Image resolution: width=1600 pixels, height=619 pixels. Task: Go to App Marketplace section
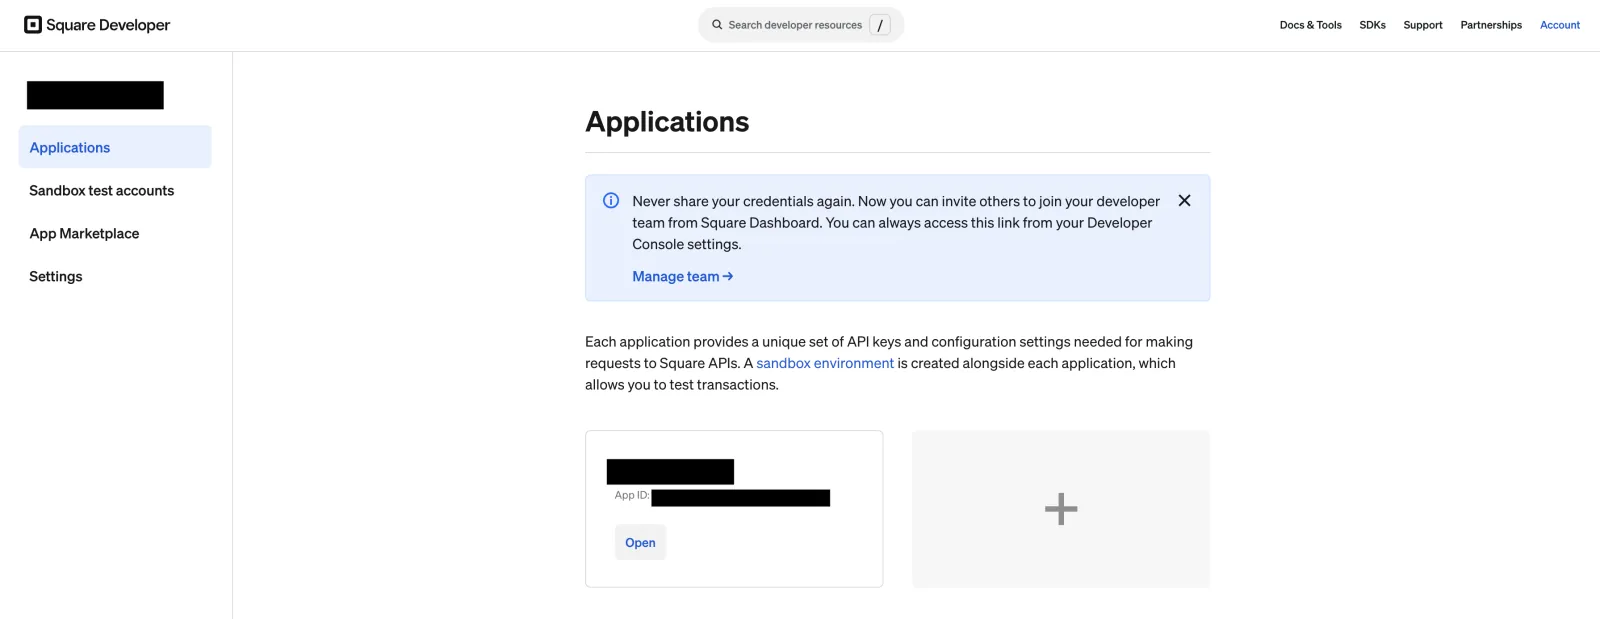pos(84,233)
